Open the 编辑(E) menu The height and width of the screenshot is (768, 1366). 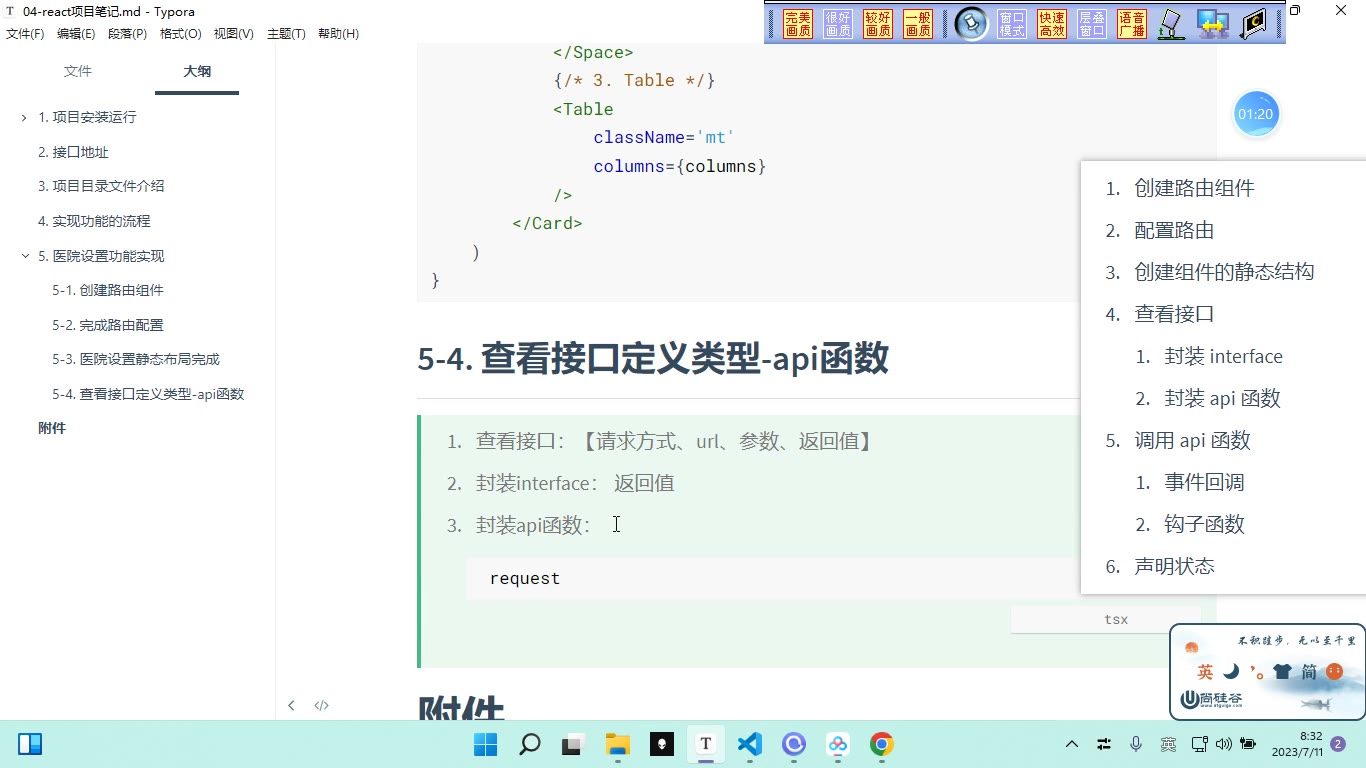tap(76, 34)
